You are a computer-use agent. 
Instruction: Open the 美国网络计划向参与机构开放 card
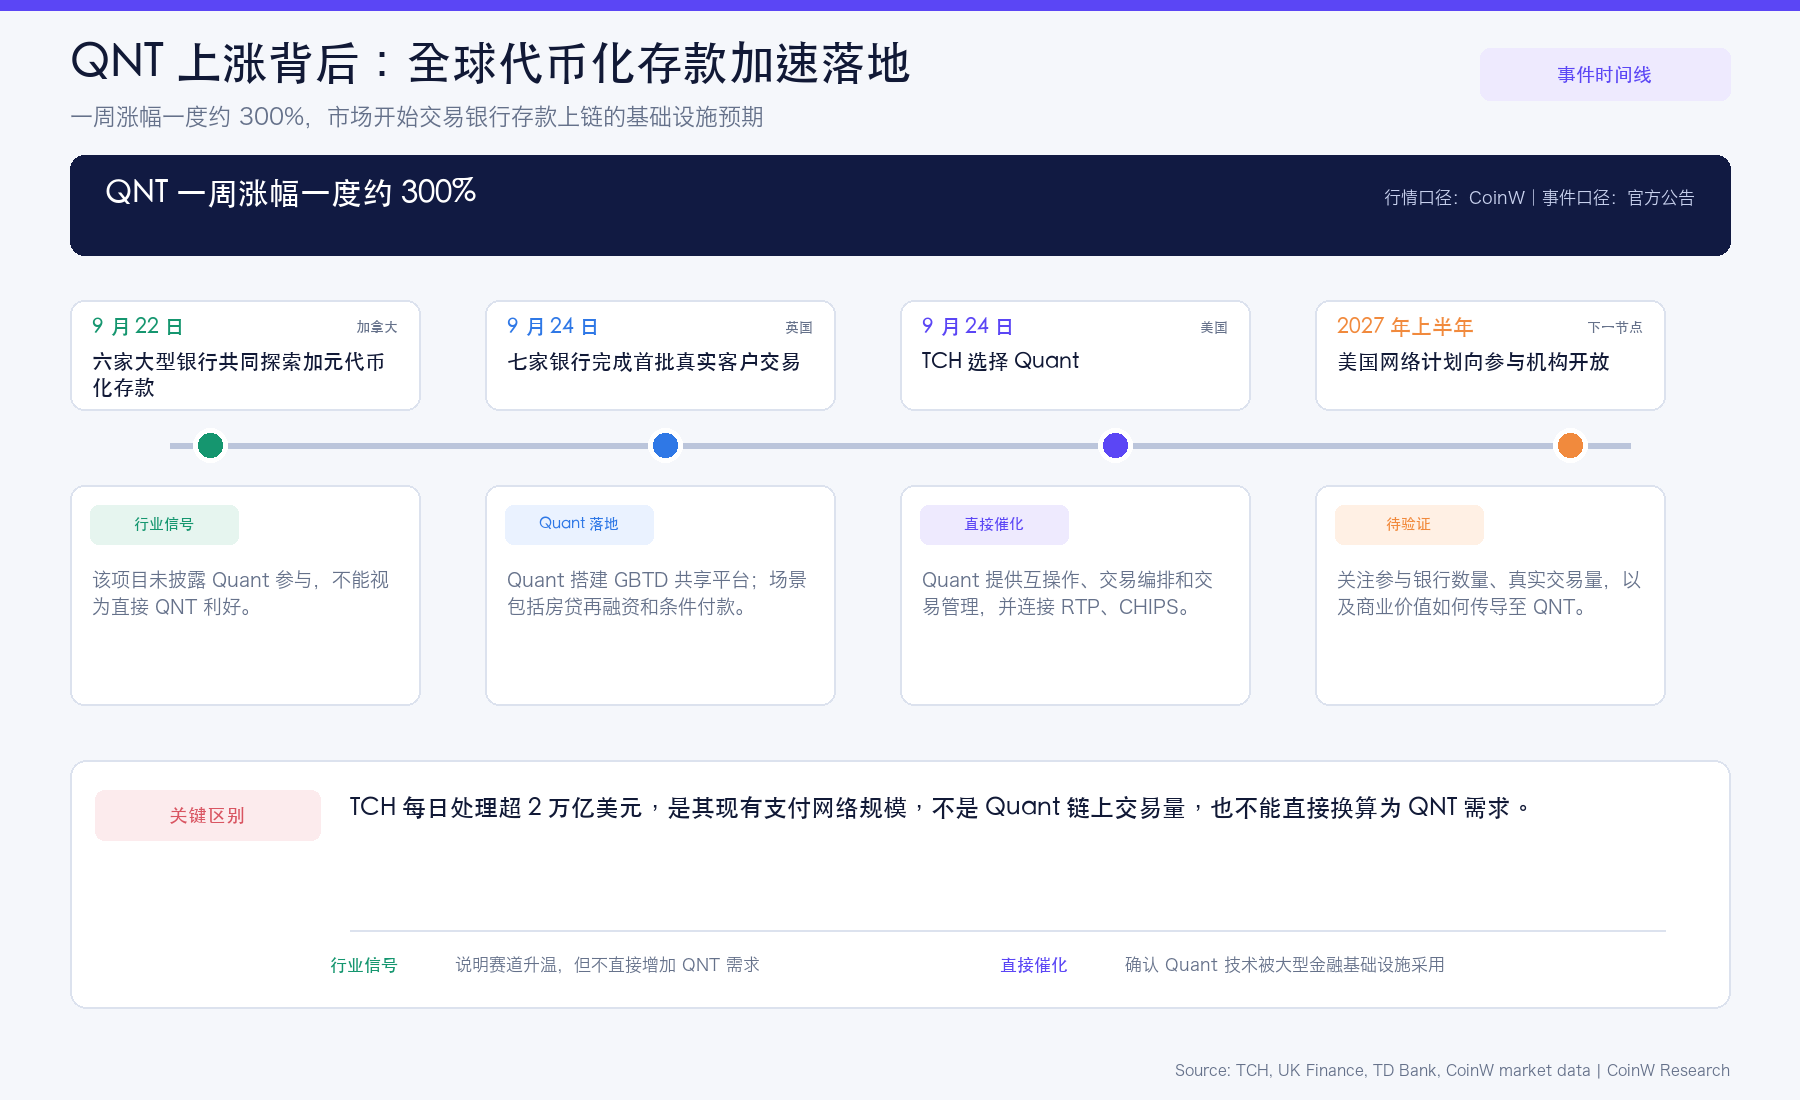click(x=1490, y=356)
